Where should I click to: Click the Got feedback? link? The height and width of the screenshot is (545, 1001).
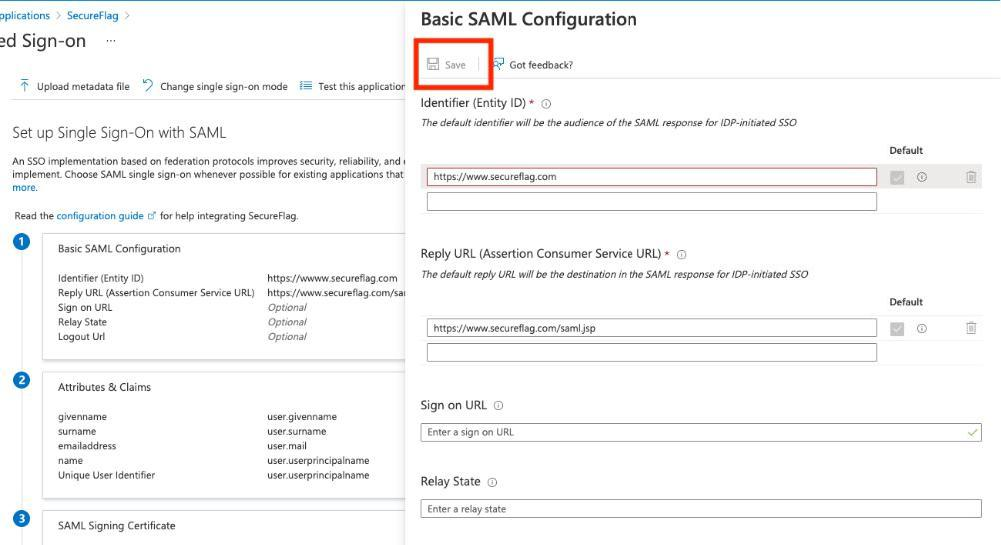tap(533, 64)
